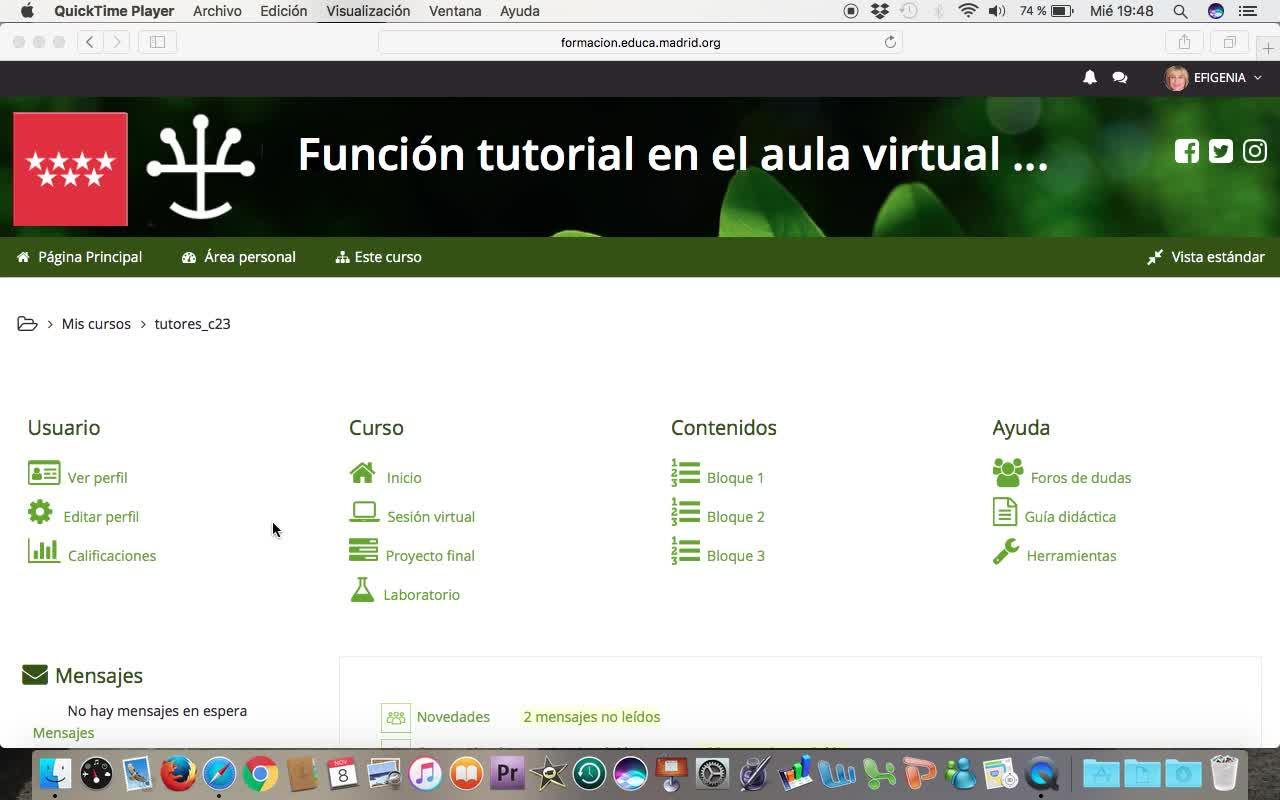Open the Facebook social icon

tap(1187, 151)
